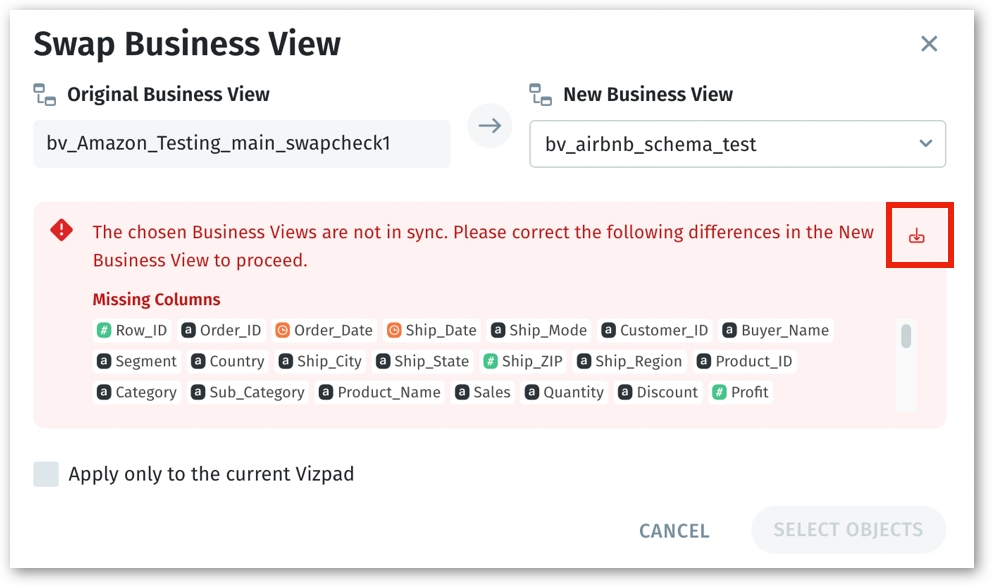
Task: Open the New Business View dropdown
Action: [737, 144]
